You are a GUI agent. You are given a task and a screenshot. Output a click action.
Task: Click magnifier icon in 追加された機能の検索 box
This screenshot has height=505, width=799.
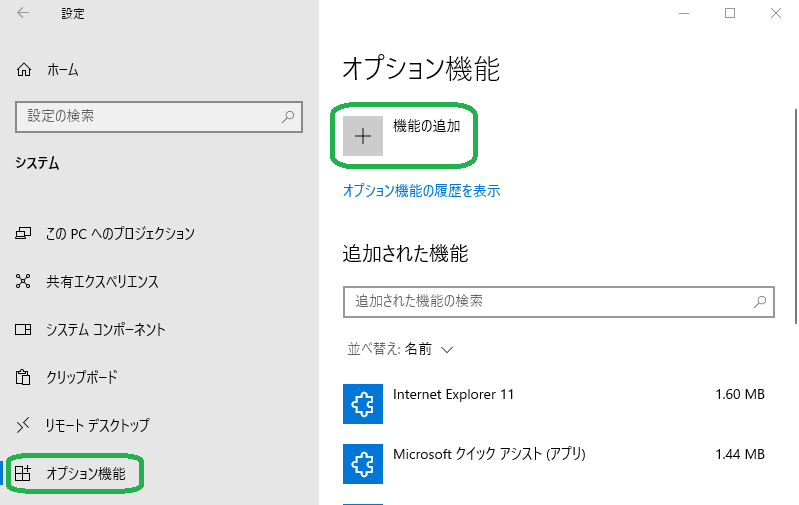(x=760, y=302)
